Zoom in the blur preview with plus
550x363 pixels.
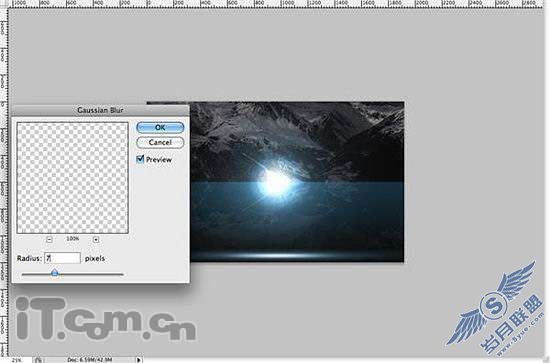coord(96,240)
